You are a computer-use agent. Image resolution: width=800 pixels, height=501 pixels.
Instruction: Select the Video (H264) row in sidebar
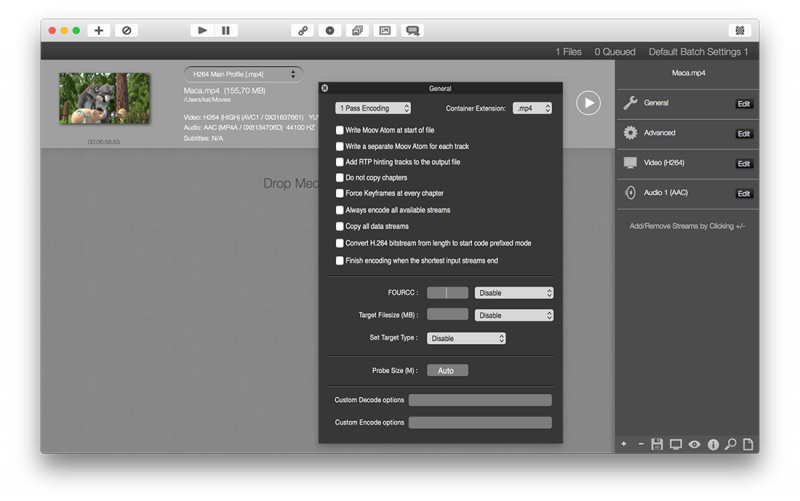click(664, 163)
